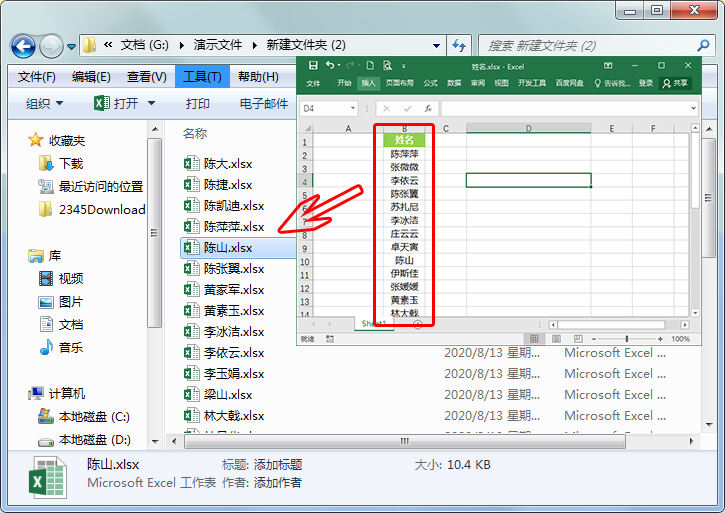Open the 帮助(H) menu

pyautogui.click(x=258, y=77)
